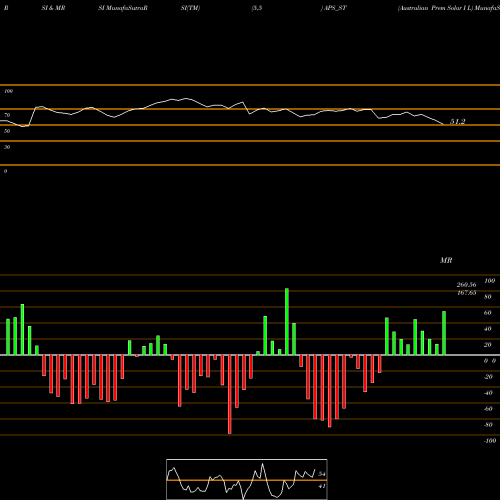
Task: Click the '54' value in mini chart
Action: click(322, 474)
